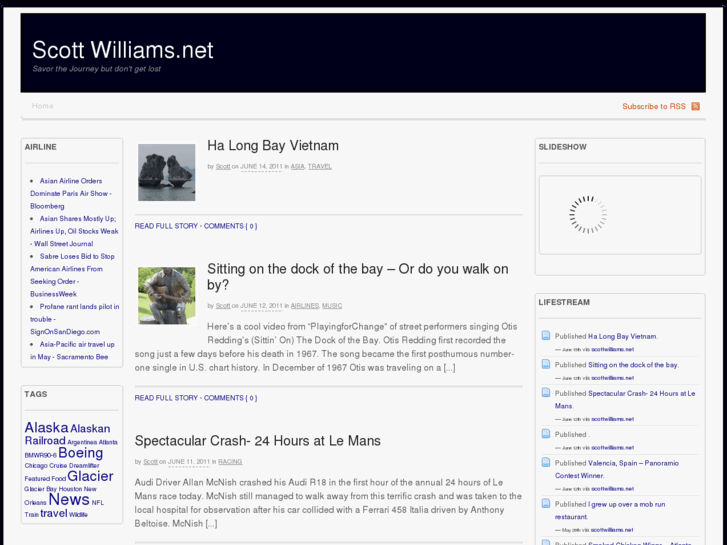Click TRAVEL category on Ha Long Bay post
The image size is (727, 545).
tap(320, 167)
